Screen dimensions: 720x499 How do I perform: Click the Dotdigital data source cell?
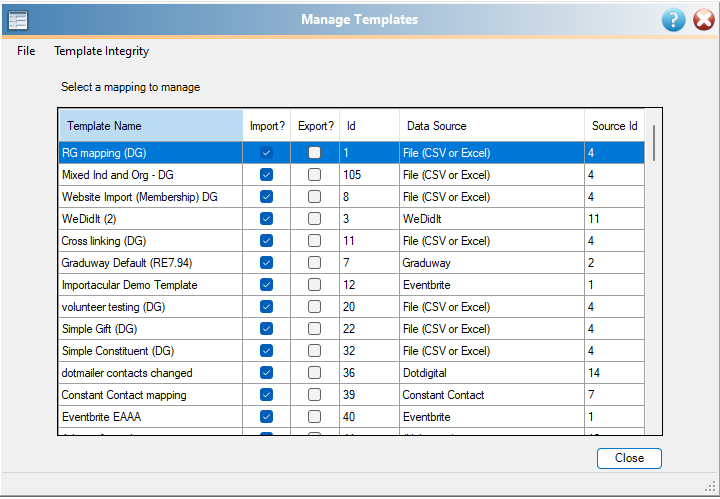click(492, 373)
